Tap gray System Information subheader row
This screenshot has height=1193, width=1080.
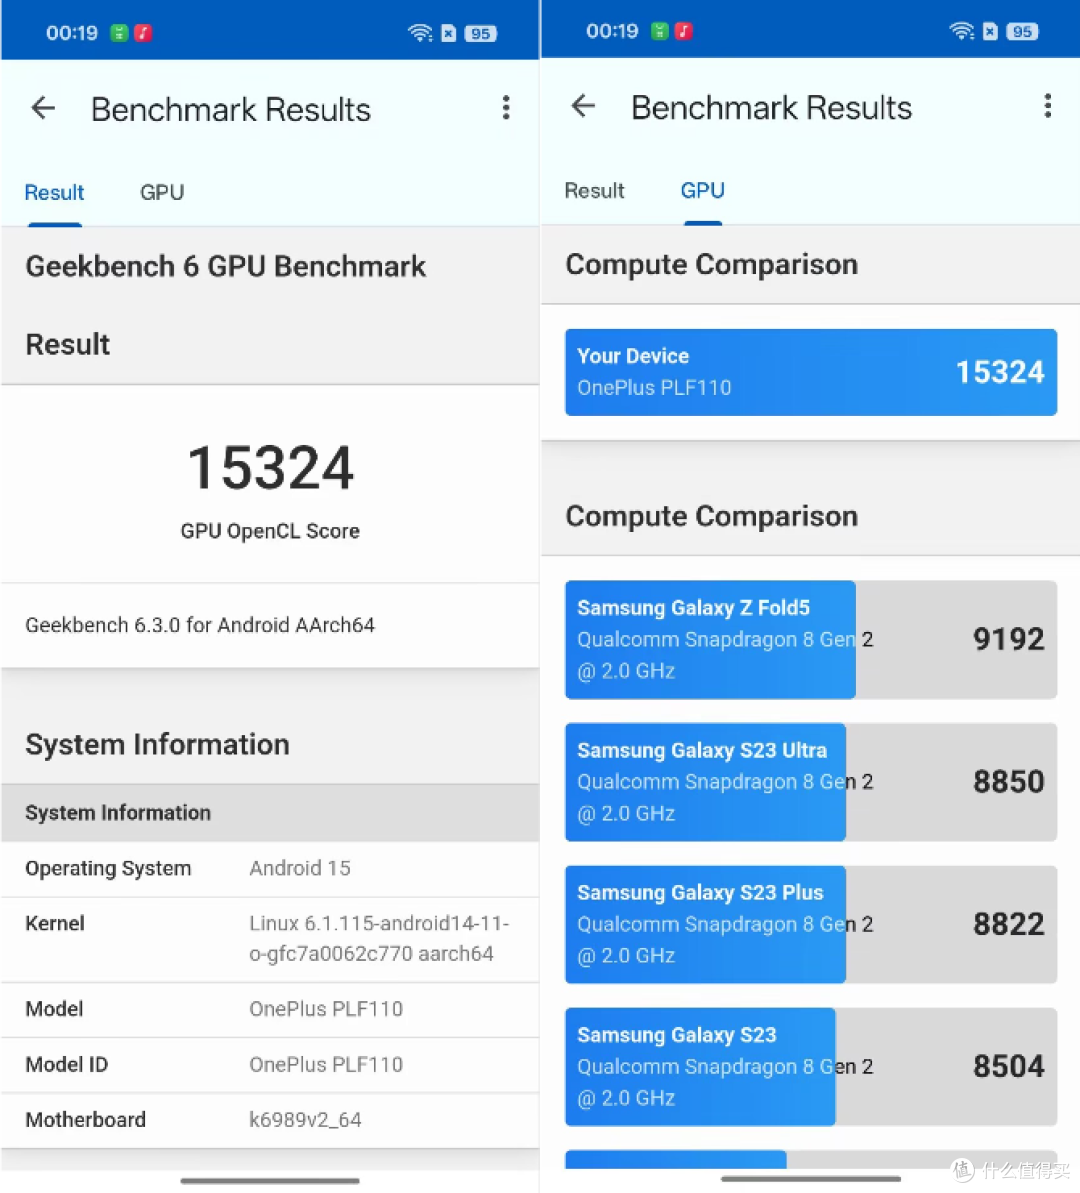pos(270,813)
